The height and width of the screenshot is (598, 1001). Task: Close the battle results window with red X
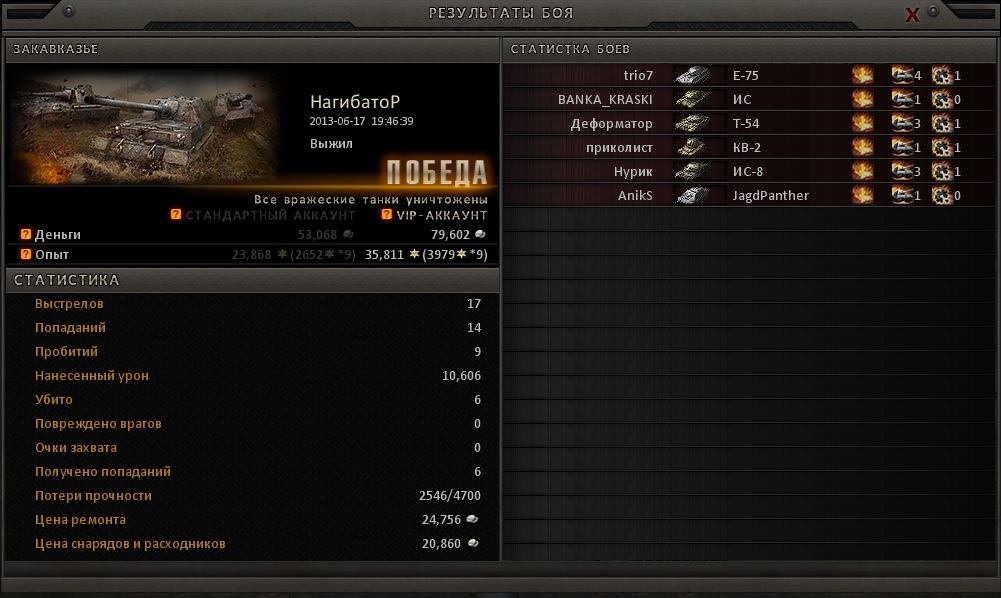click(x=912, y=15)
